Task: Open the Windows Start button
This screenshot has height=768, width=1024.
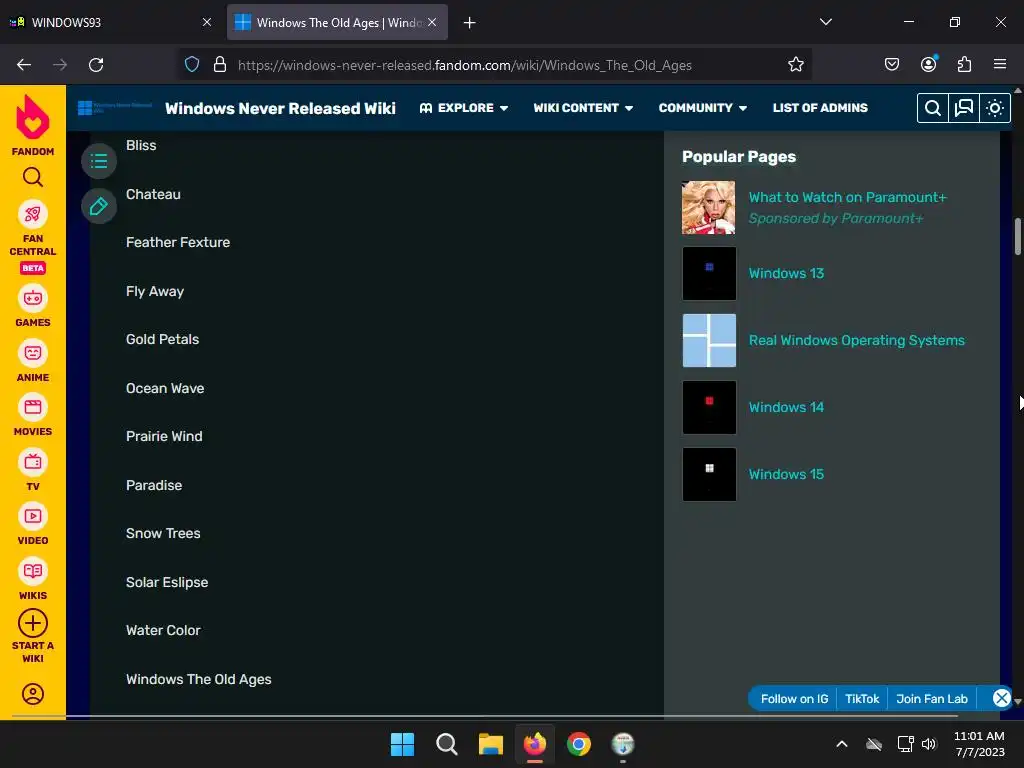Action: (x=402, y=744)
